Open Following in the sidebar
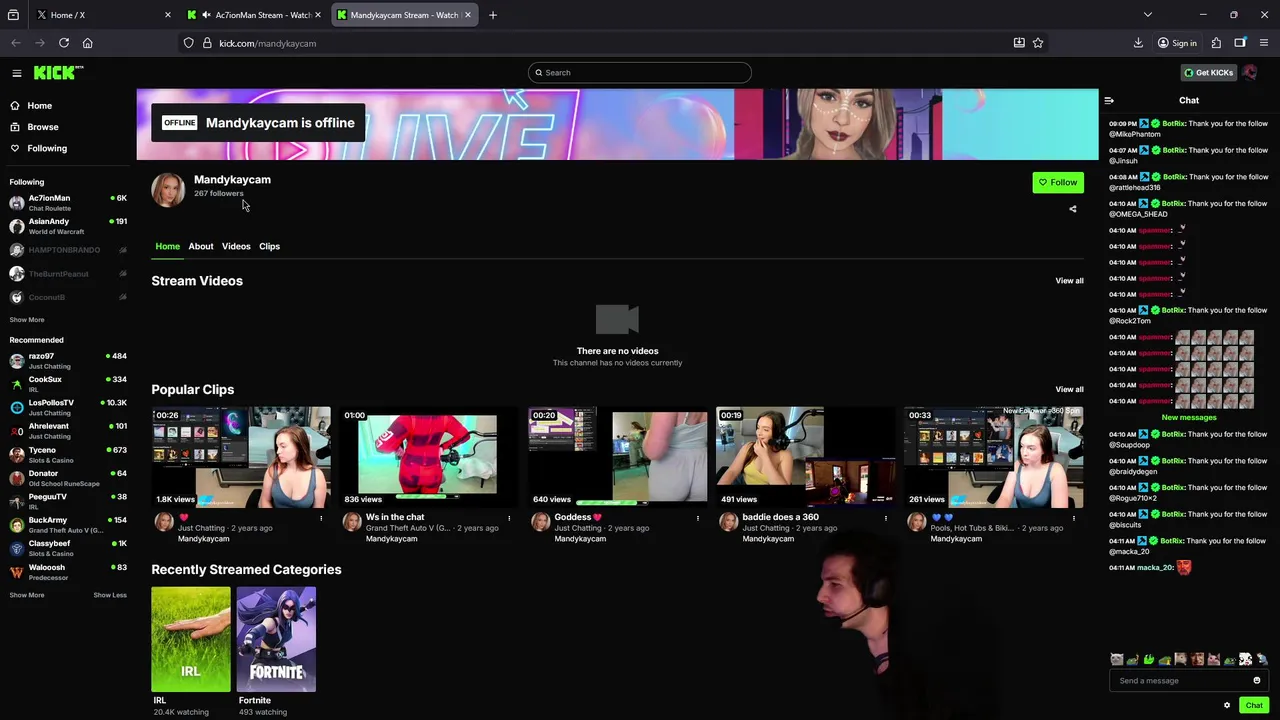The width and height of the screenshot is (1280, 720). (x=47, y=148)
